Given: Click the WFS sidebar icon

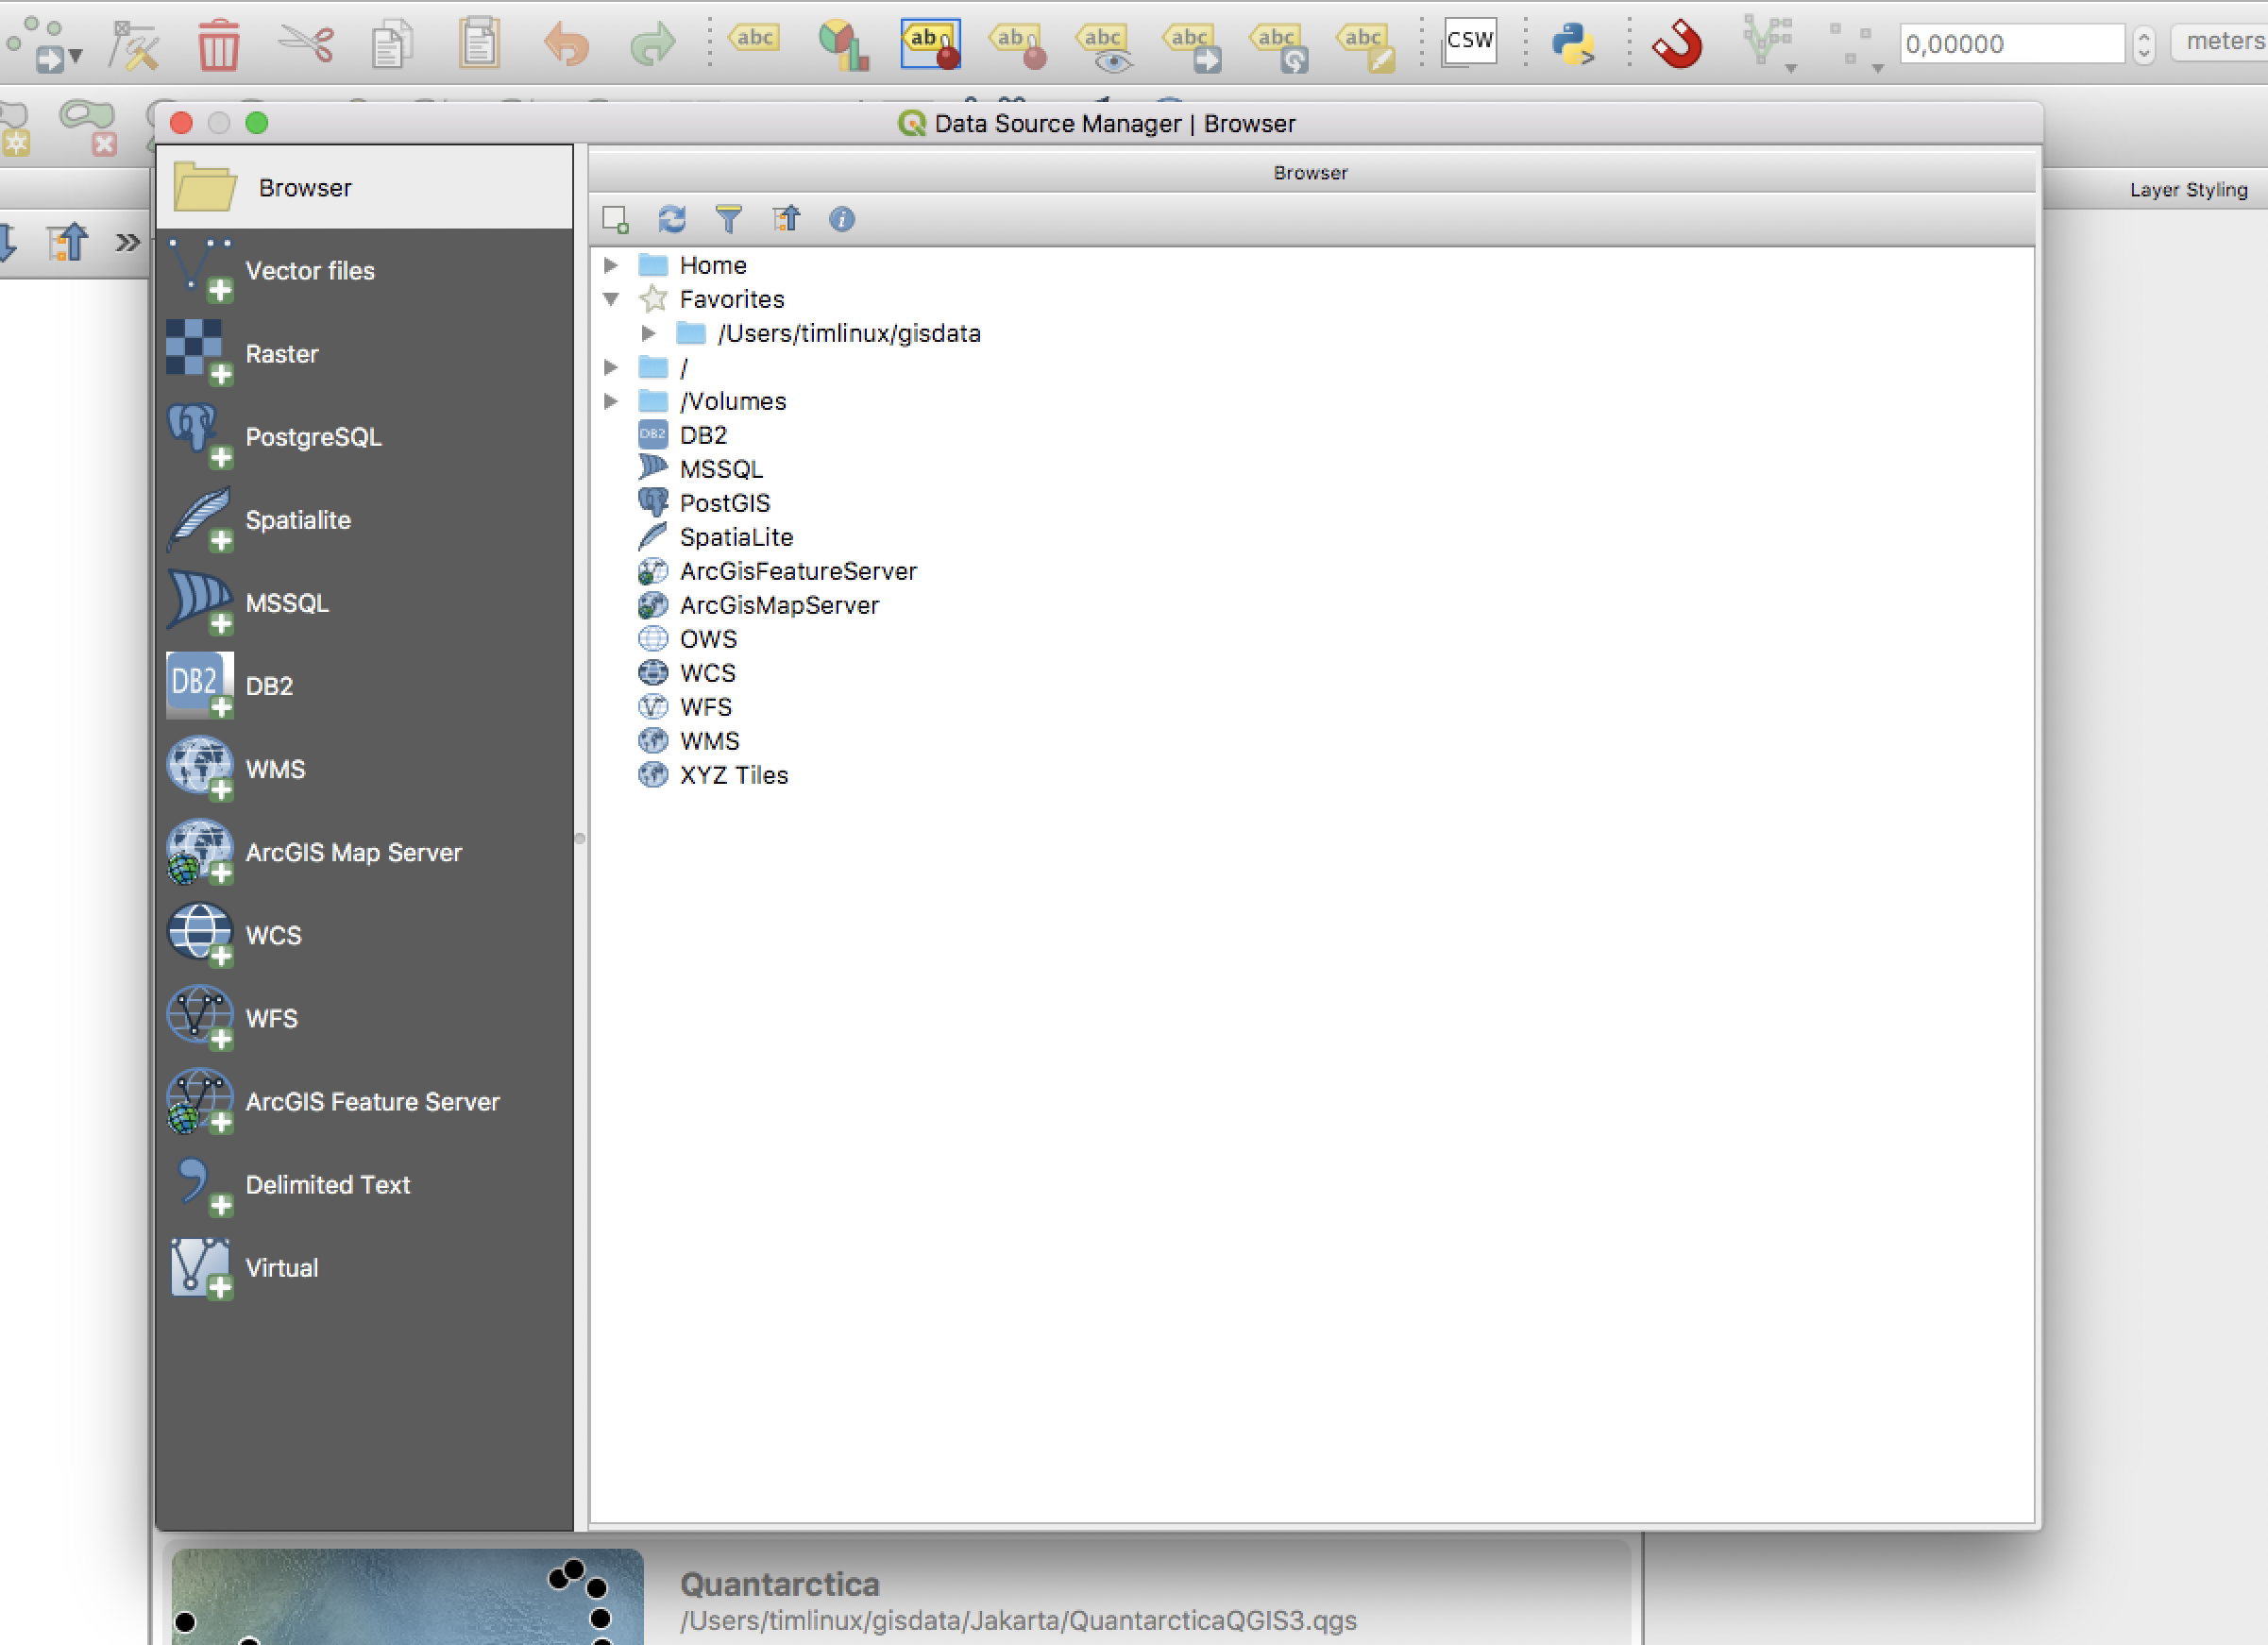Looking at the screenshot, I should 200,1018.
